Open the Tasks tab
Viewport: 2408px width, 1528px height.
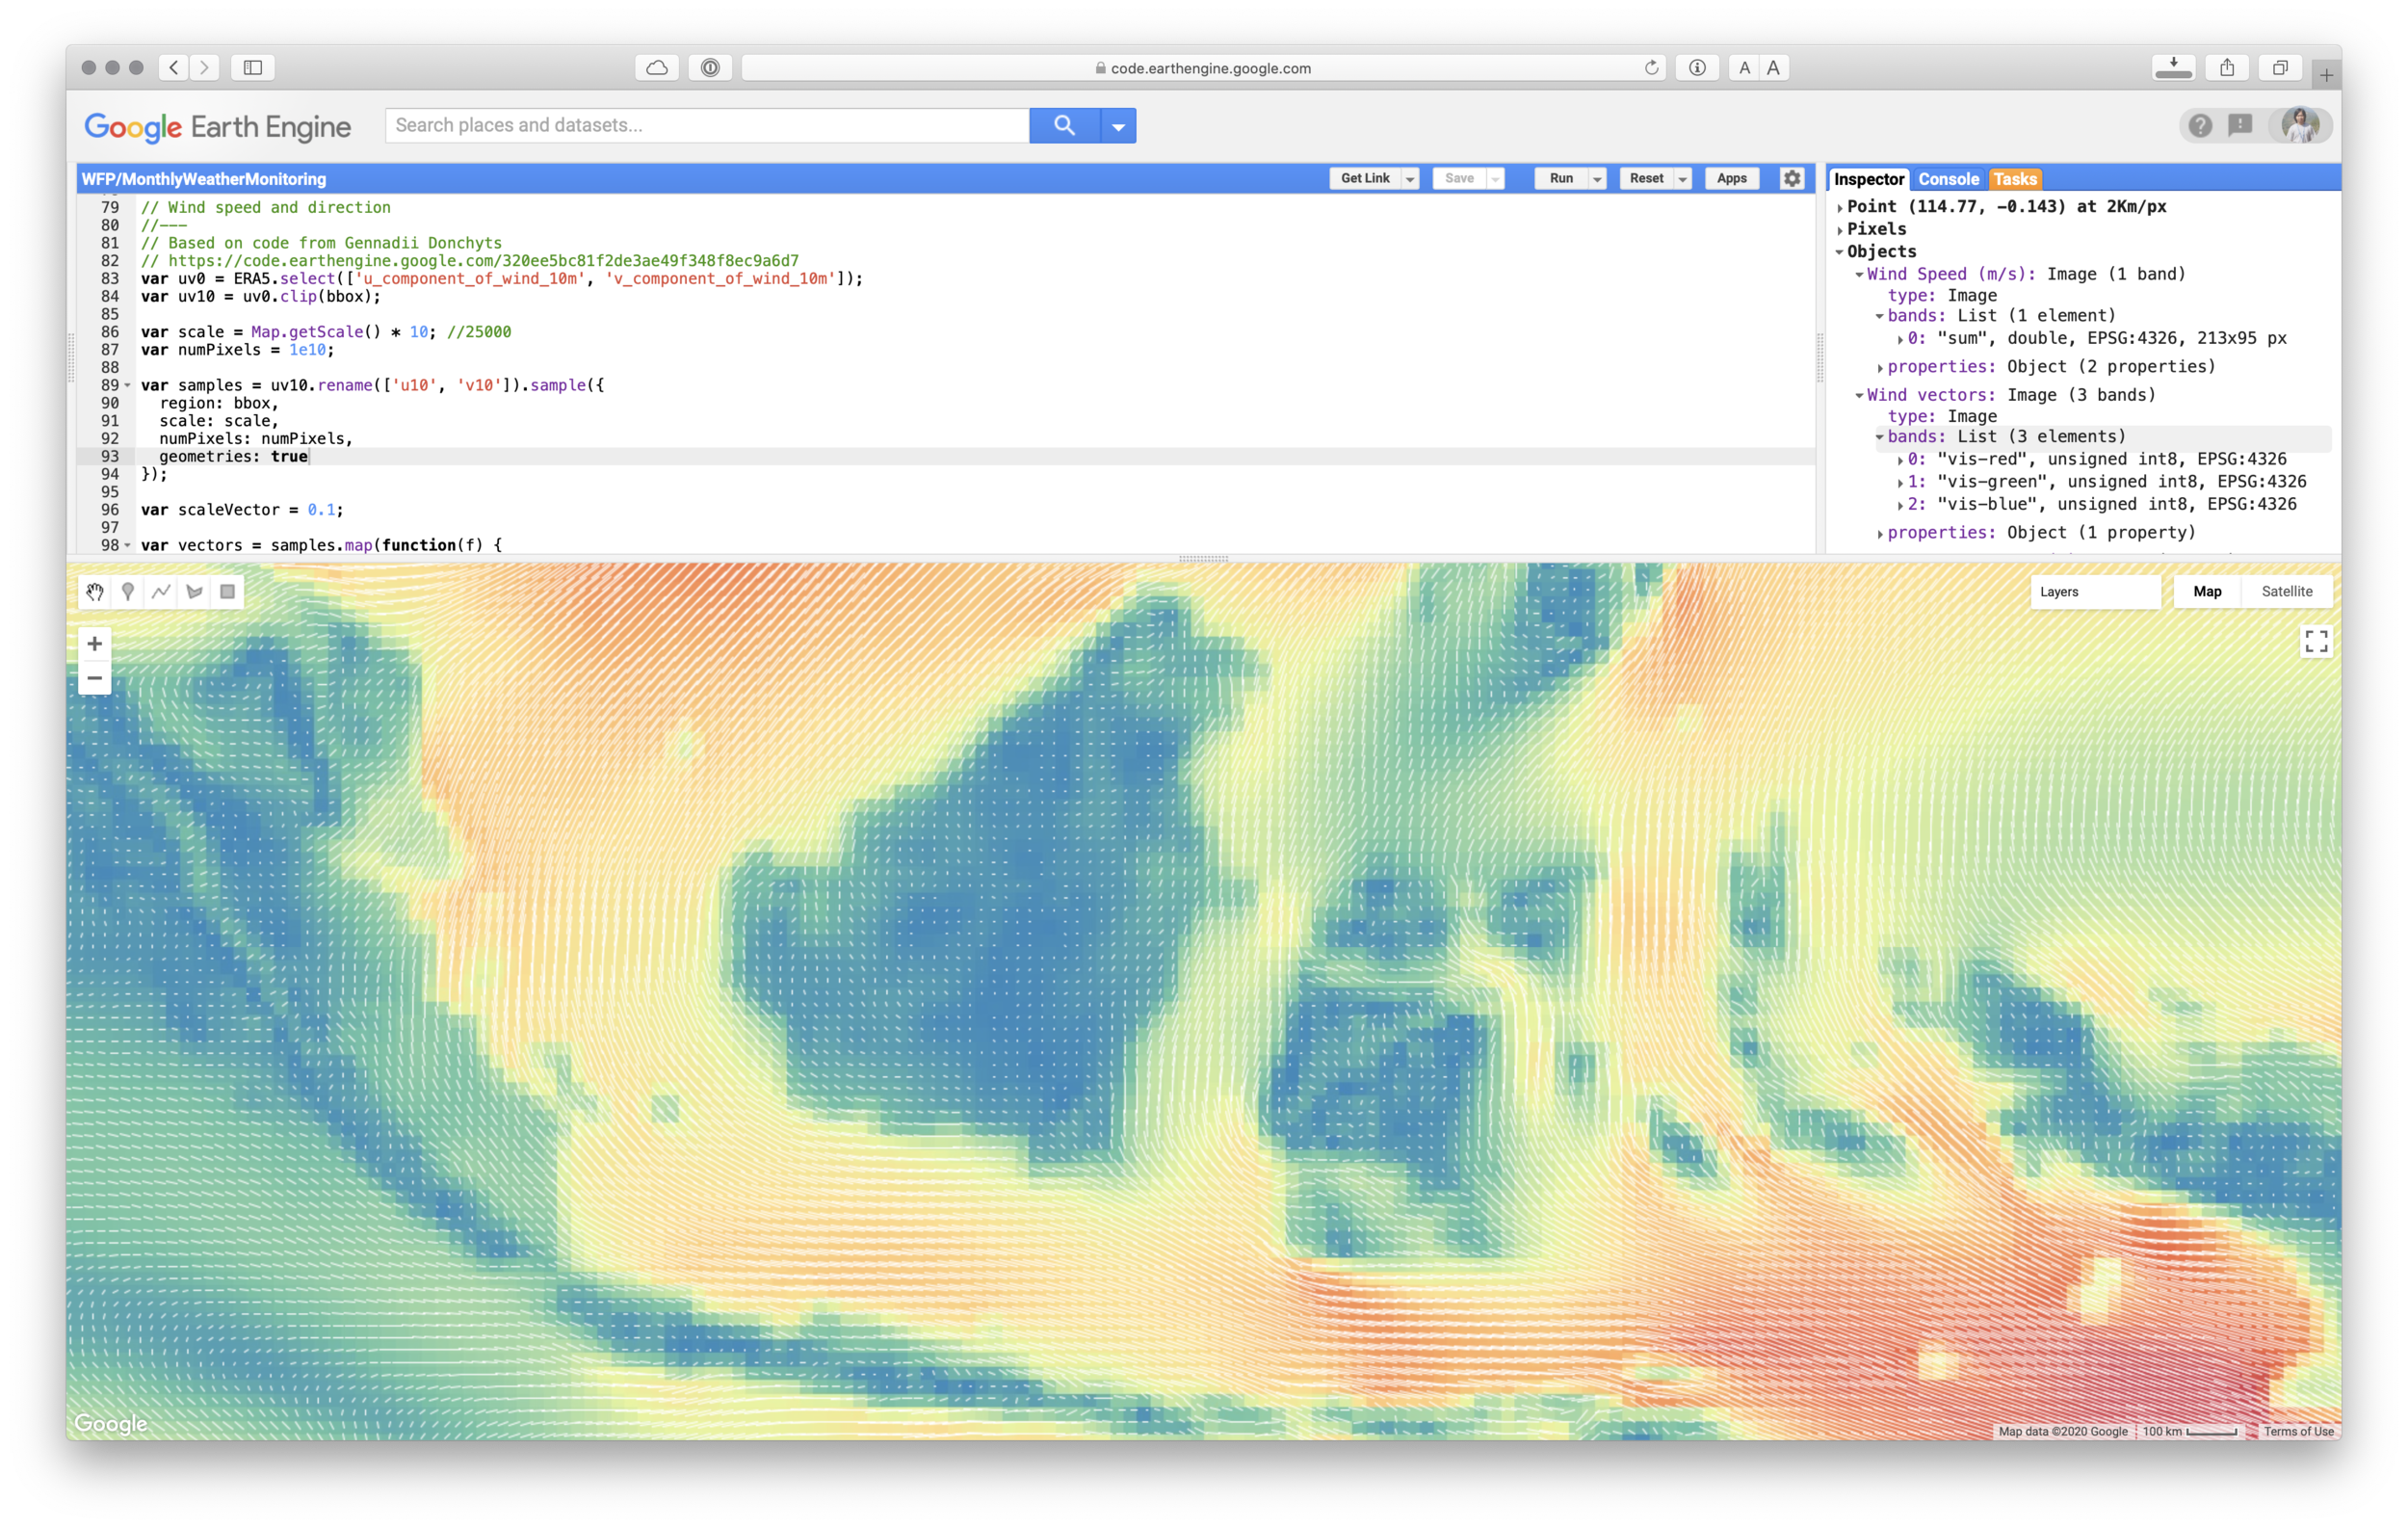pyautogui.click(x=2014, y=179)
